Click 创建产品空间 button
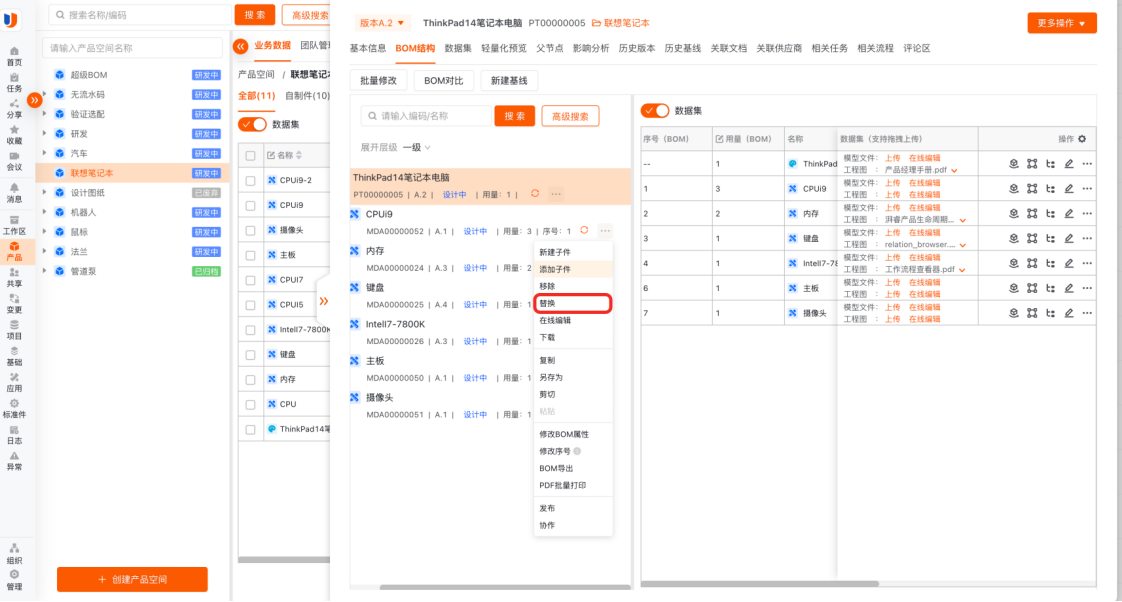The image size is (1122, 602). click(x=132, y=579)
